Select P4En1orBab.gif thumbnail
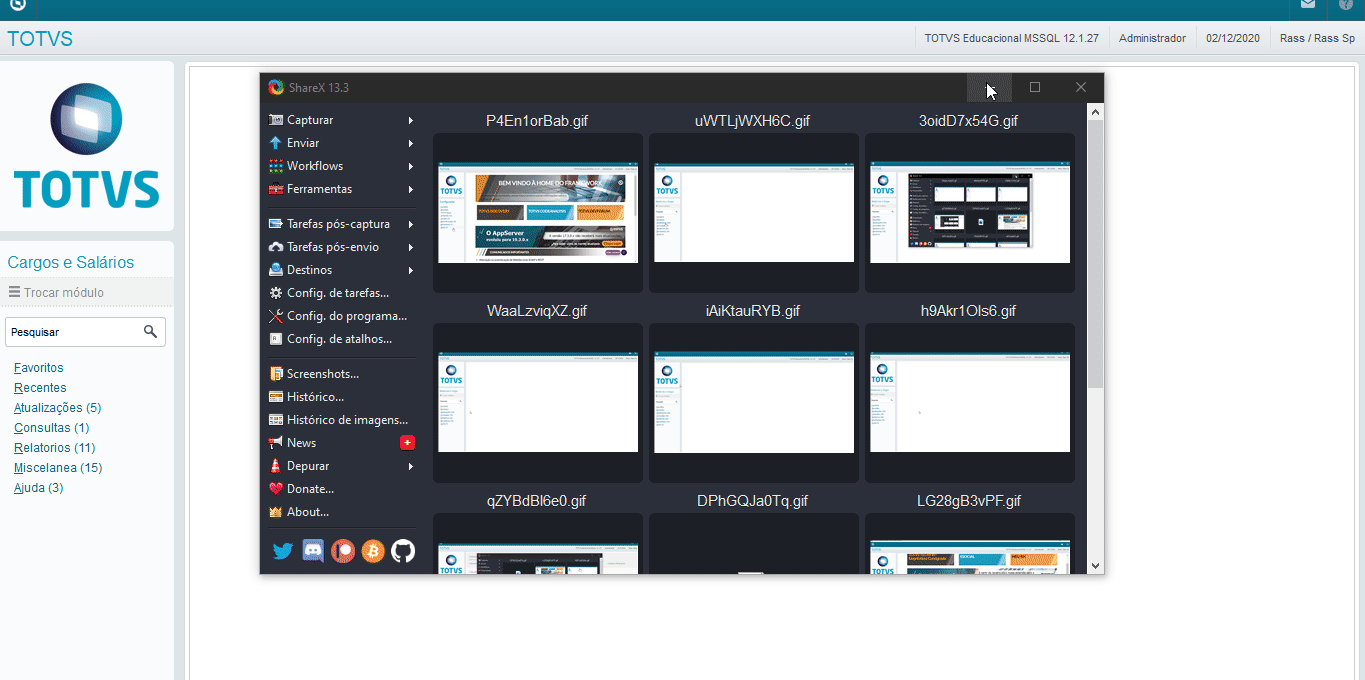The image size is (1365, 680). pos(538,212)
